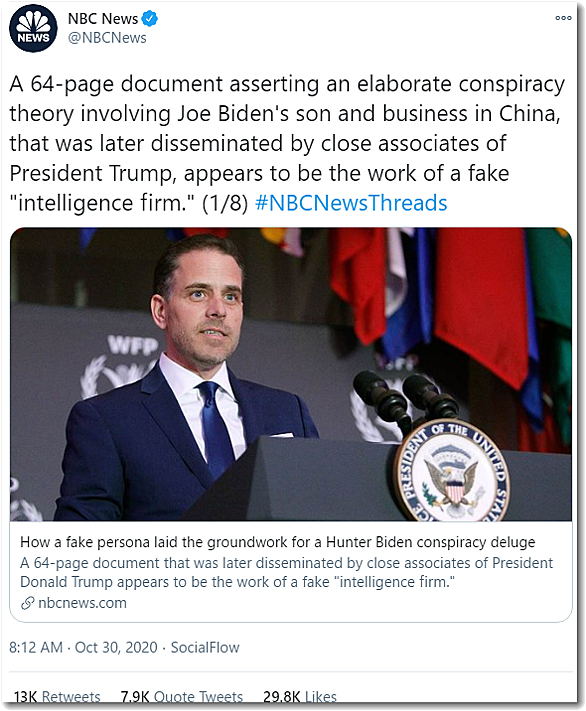The width and height of the screenshot is (586, 711).
Task: Visit the nbcnews.com domain link
Action: tap(83, 603)
